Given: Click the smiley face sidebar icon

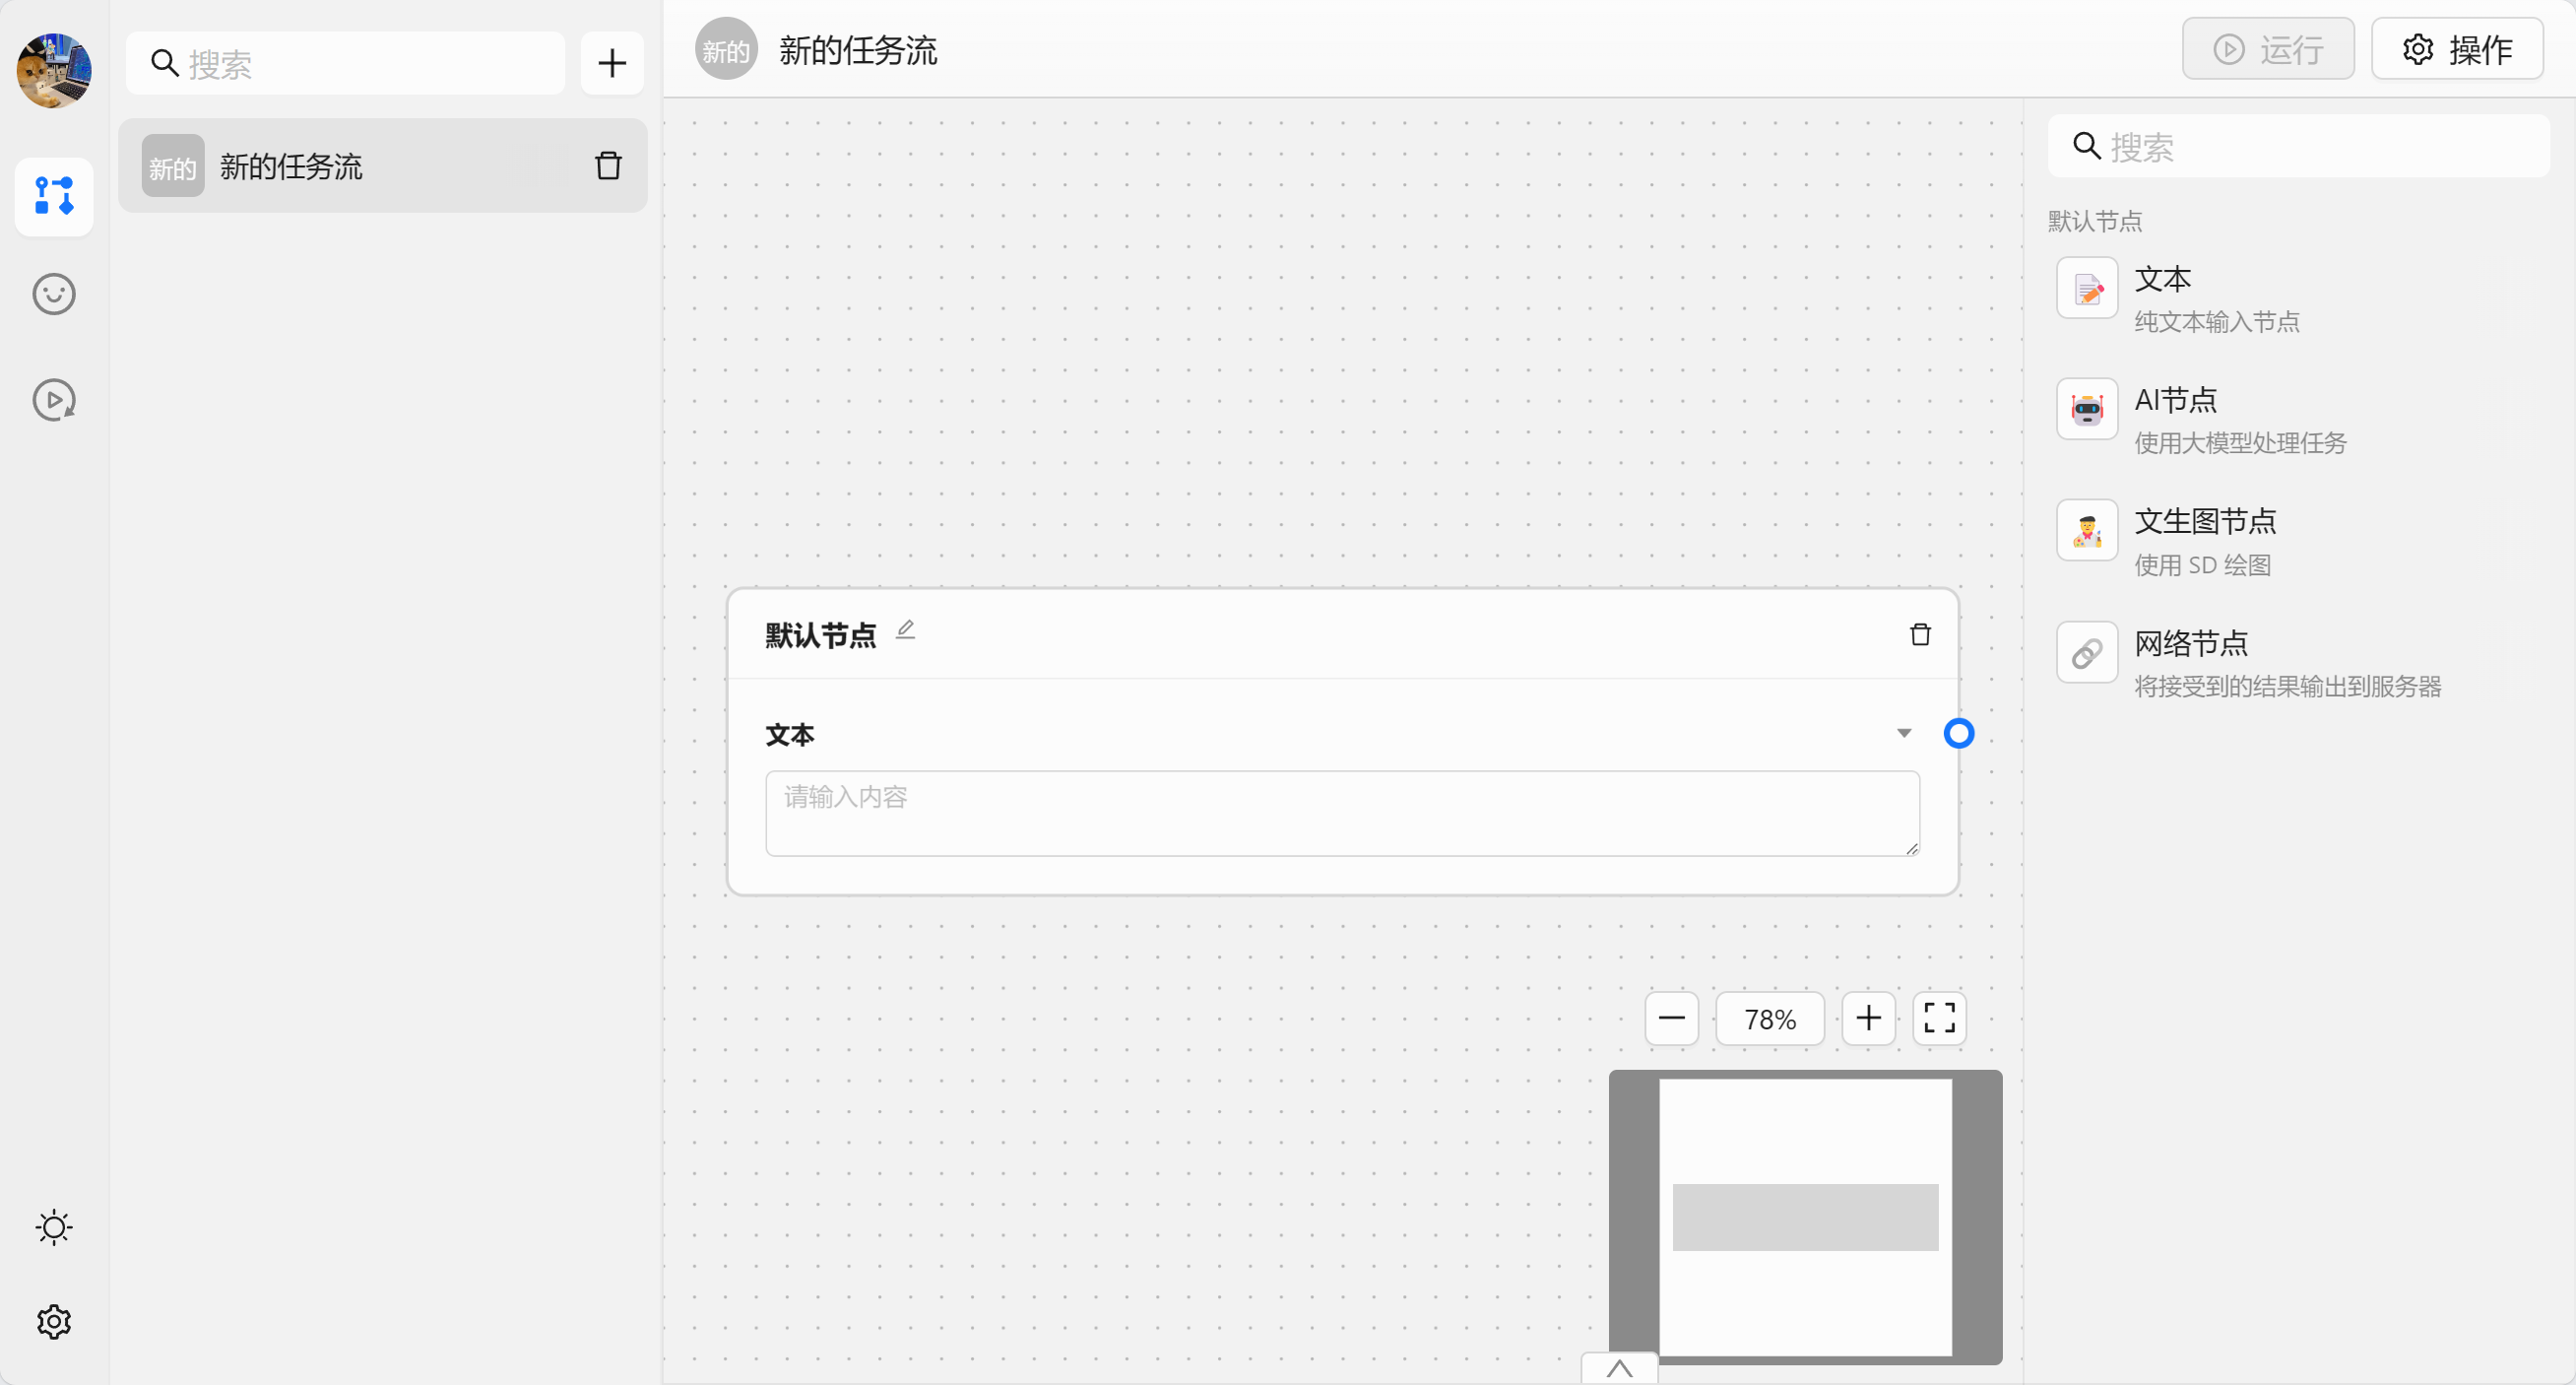Looking at the screenshot, I should 54,294.
